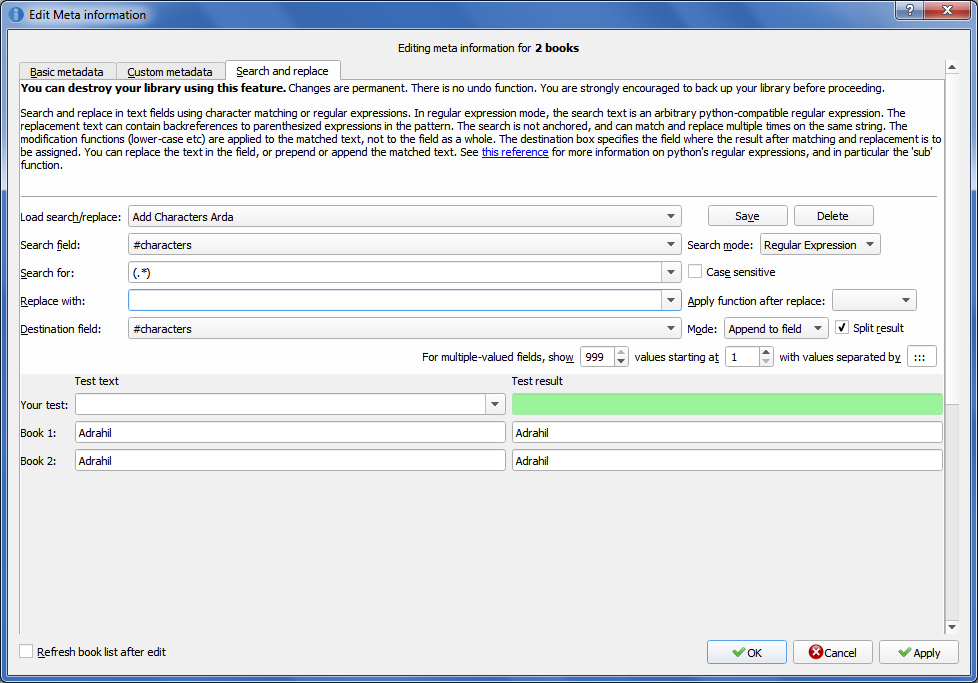Open the Load search/replace dropdown
Viewport: 978px width, 683px height.
404,216
